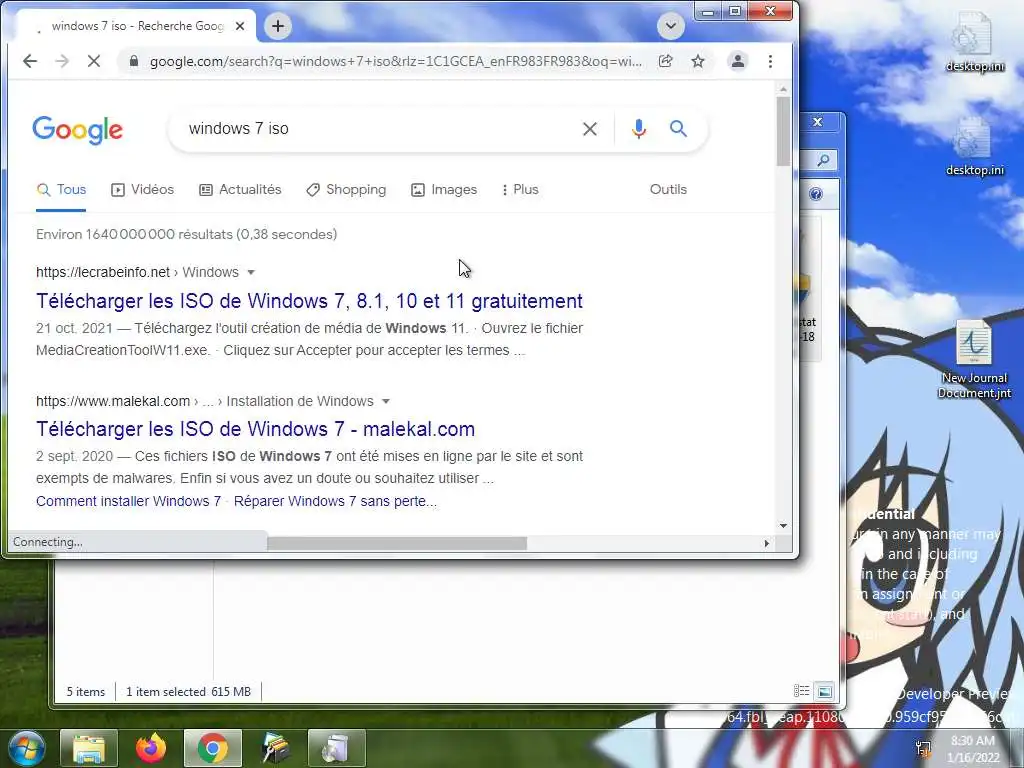Open the Outils search tools

point(668,189)
